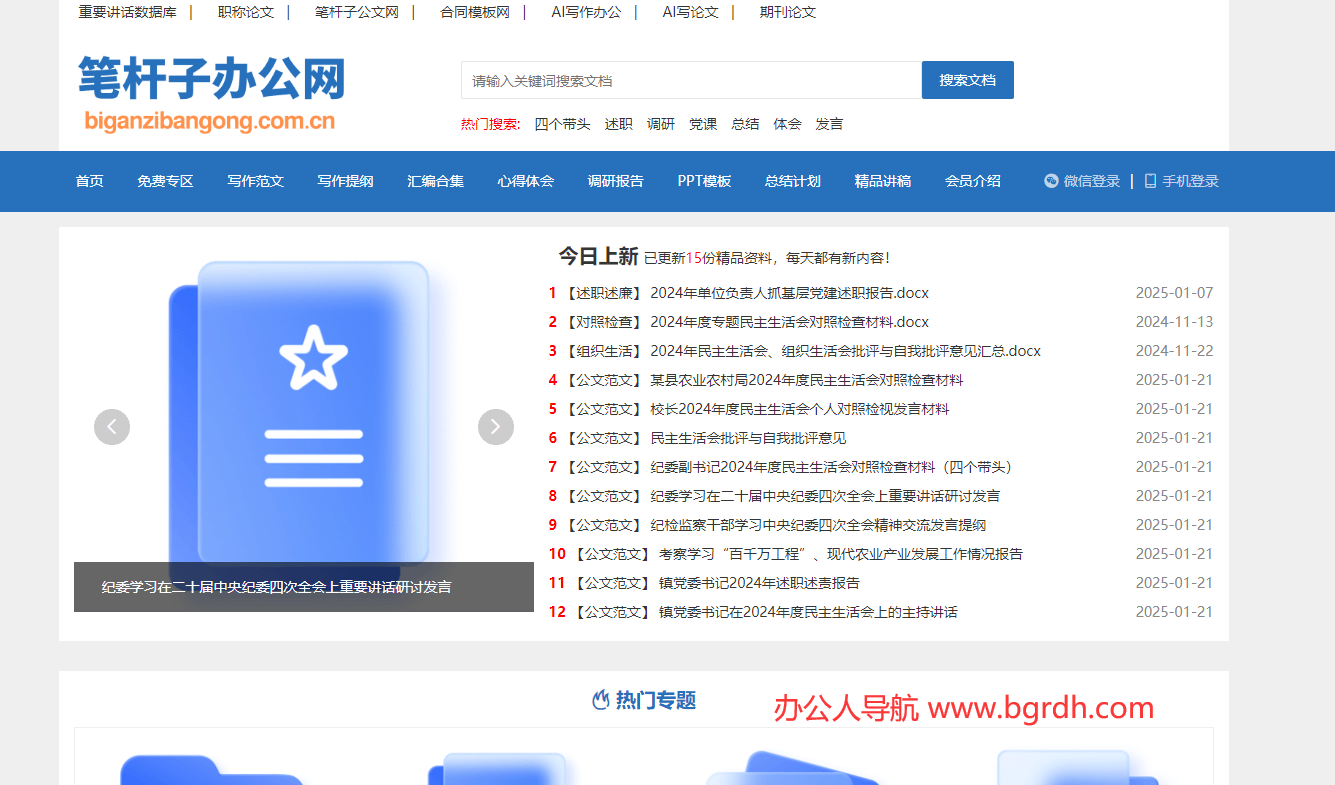
Task: Open the 首页 navigation item
Action: 89,181
